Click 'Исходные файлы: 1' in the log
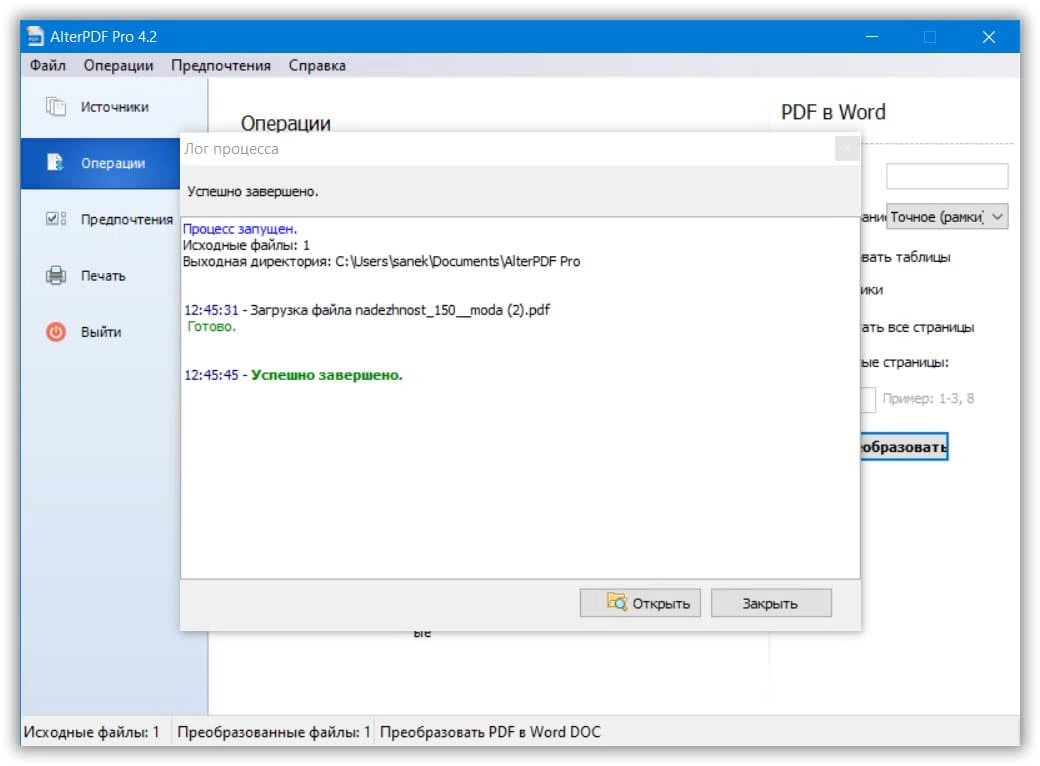1040x766 pixels. pos(246,245)
